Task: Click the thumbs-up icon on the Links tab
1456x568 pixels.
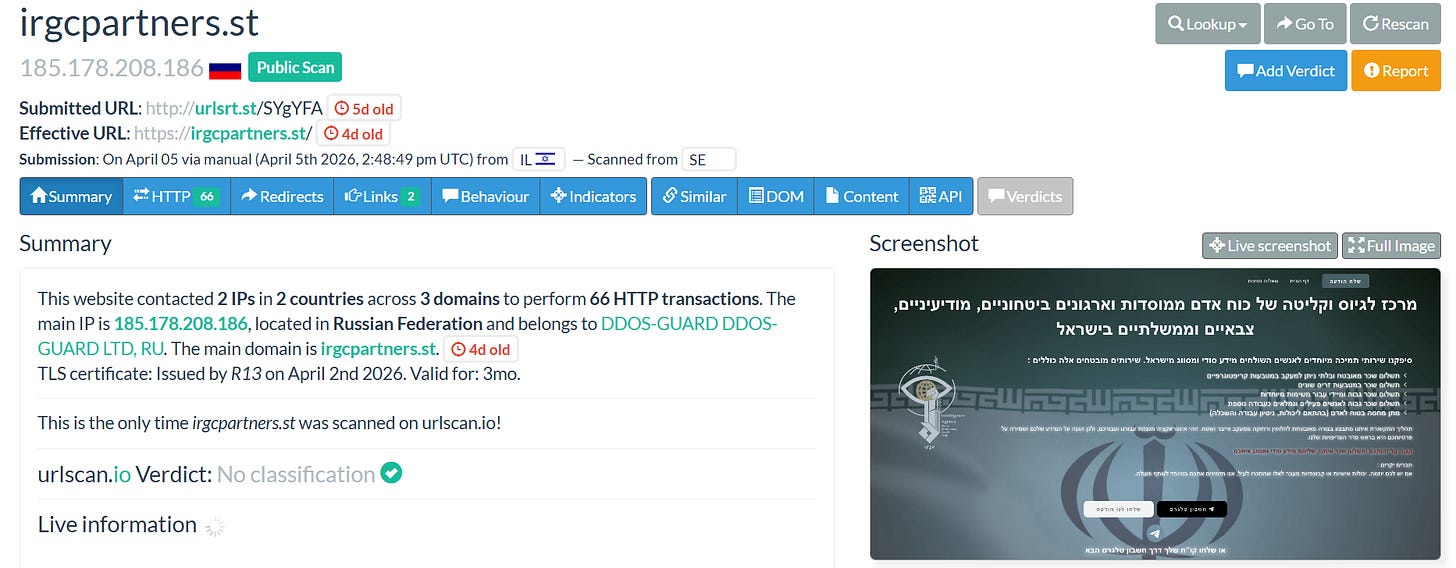Action: click(x=353, y=196)
